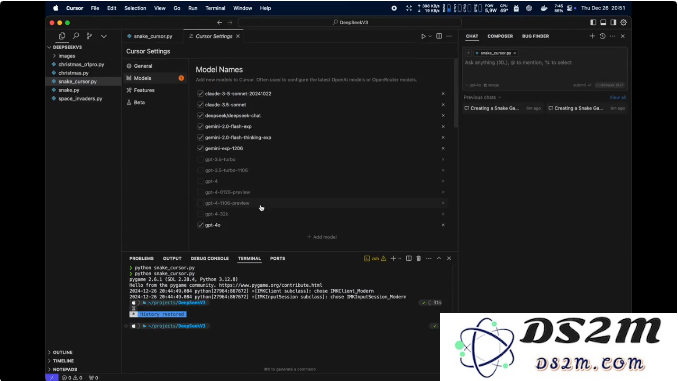Maximize the panel with up chevron
Viewport: 678px width, 381px height.
[439, 259]
